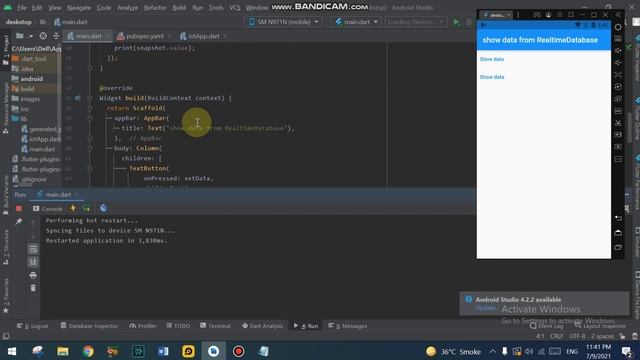Click the Flutter hot restart icon

coord(86,208)
